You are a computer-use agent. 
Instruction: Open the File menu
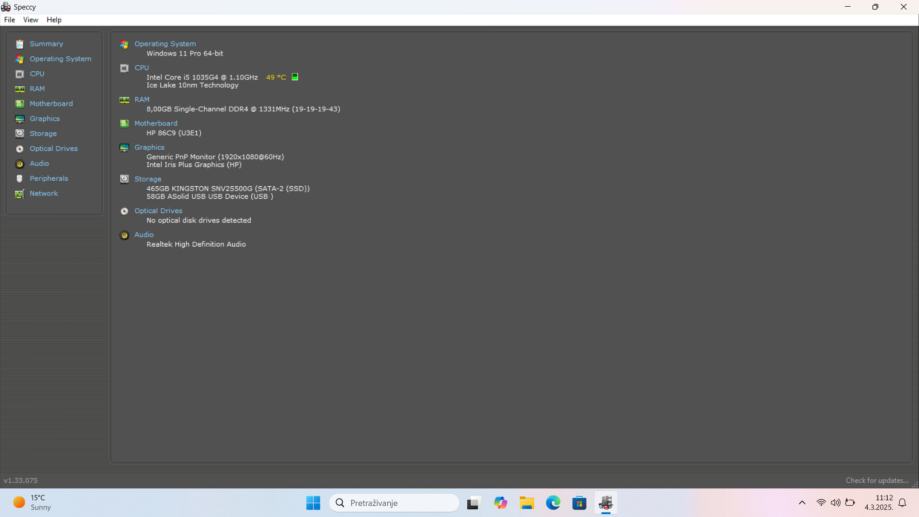click(x=9, y=20)
